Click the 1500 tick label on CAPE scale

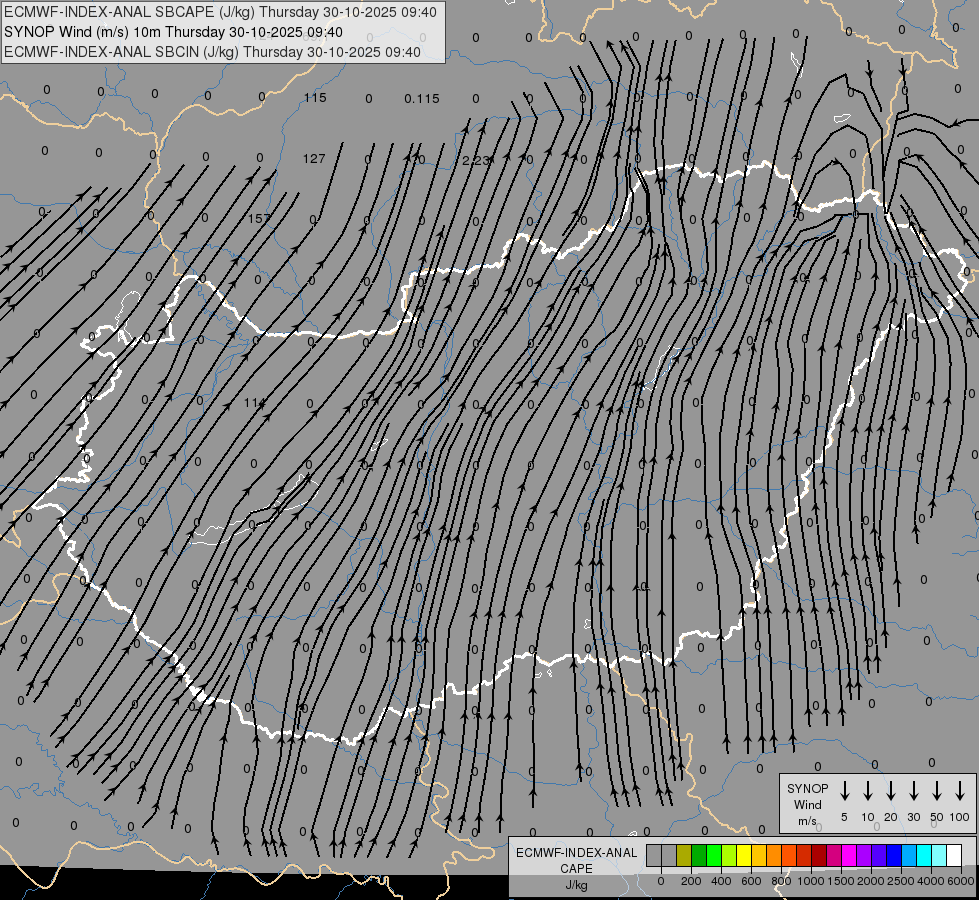coord(841,881)
